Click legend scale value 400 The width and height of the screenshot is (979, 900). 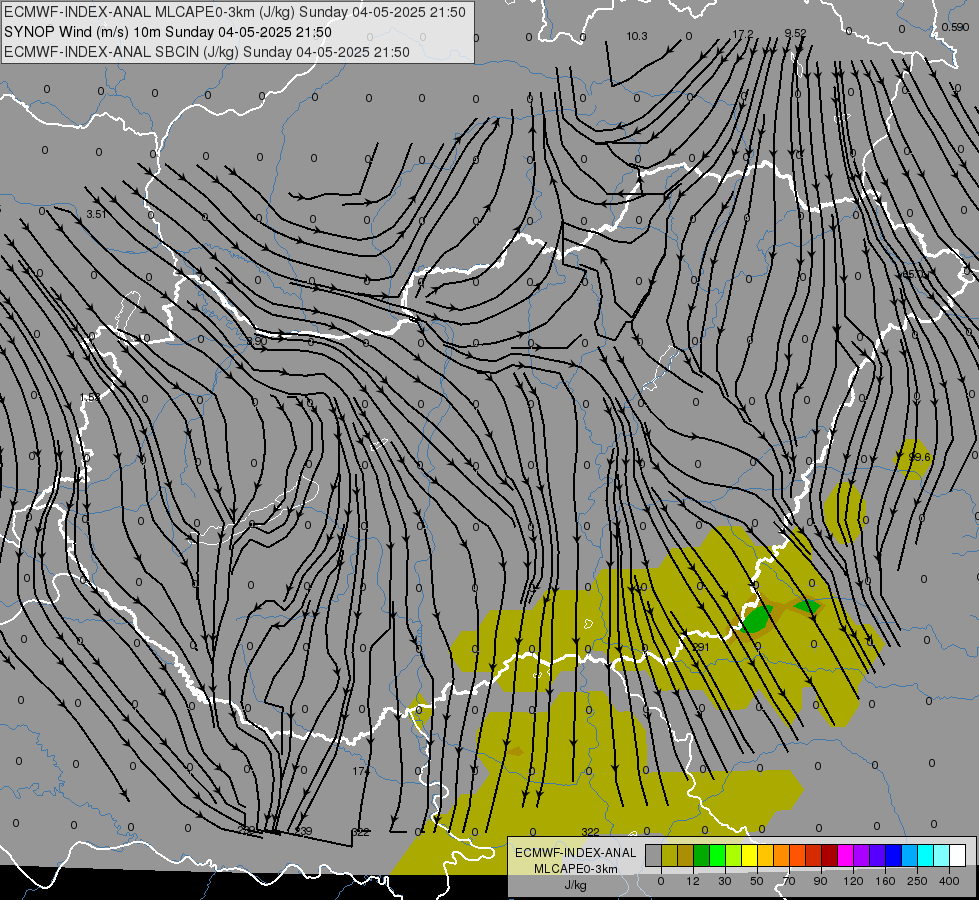pyautogui.click(x=949, y=881)
